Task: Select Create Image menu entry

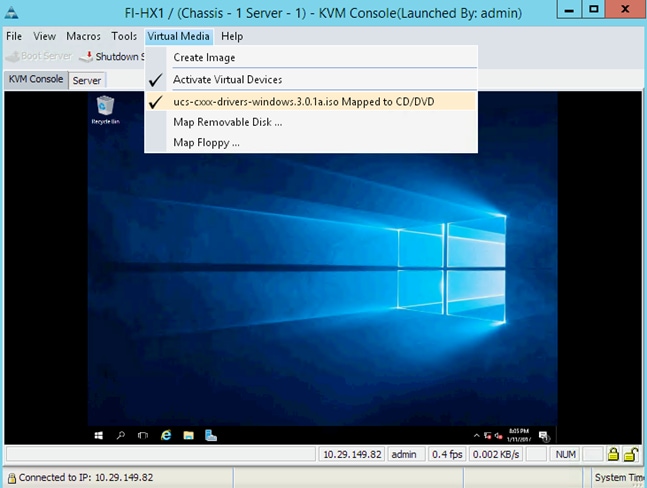Action: tap(311, 57)
